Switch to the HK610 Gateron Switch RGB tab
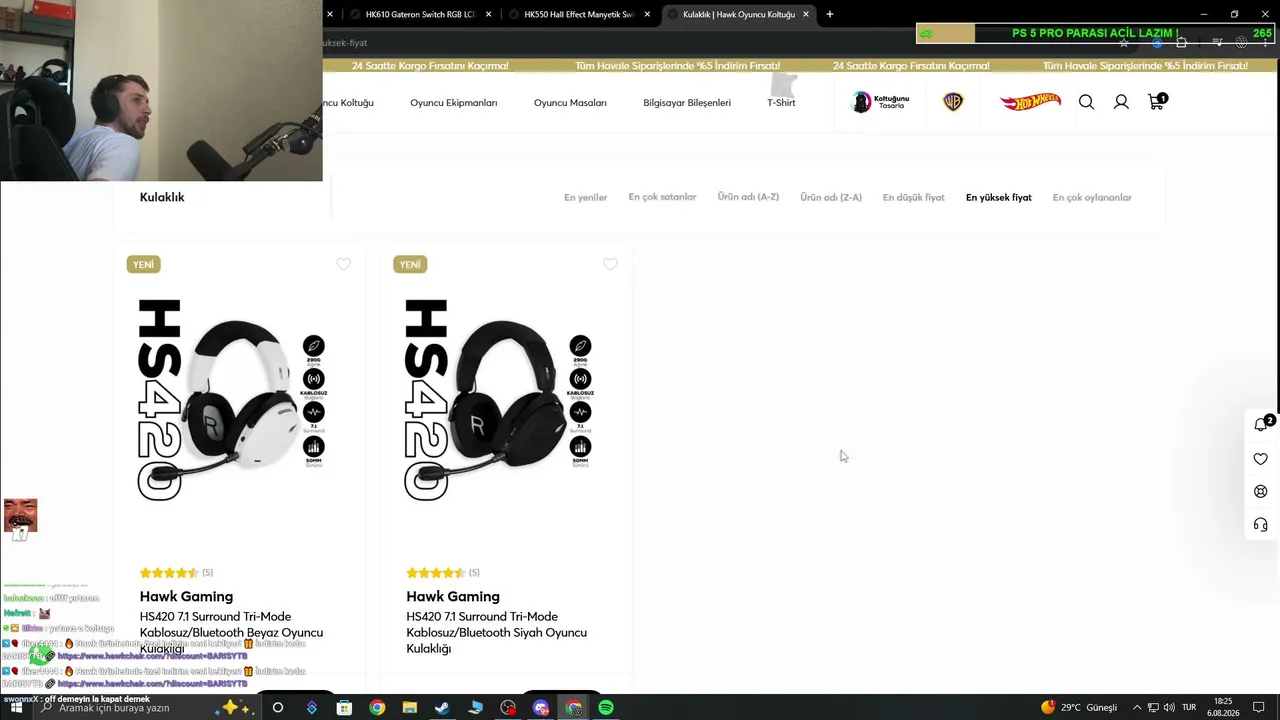The image size is (1280, 720). 419,14
